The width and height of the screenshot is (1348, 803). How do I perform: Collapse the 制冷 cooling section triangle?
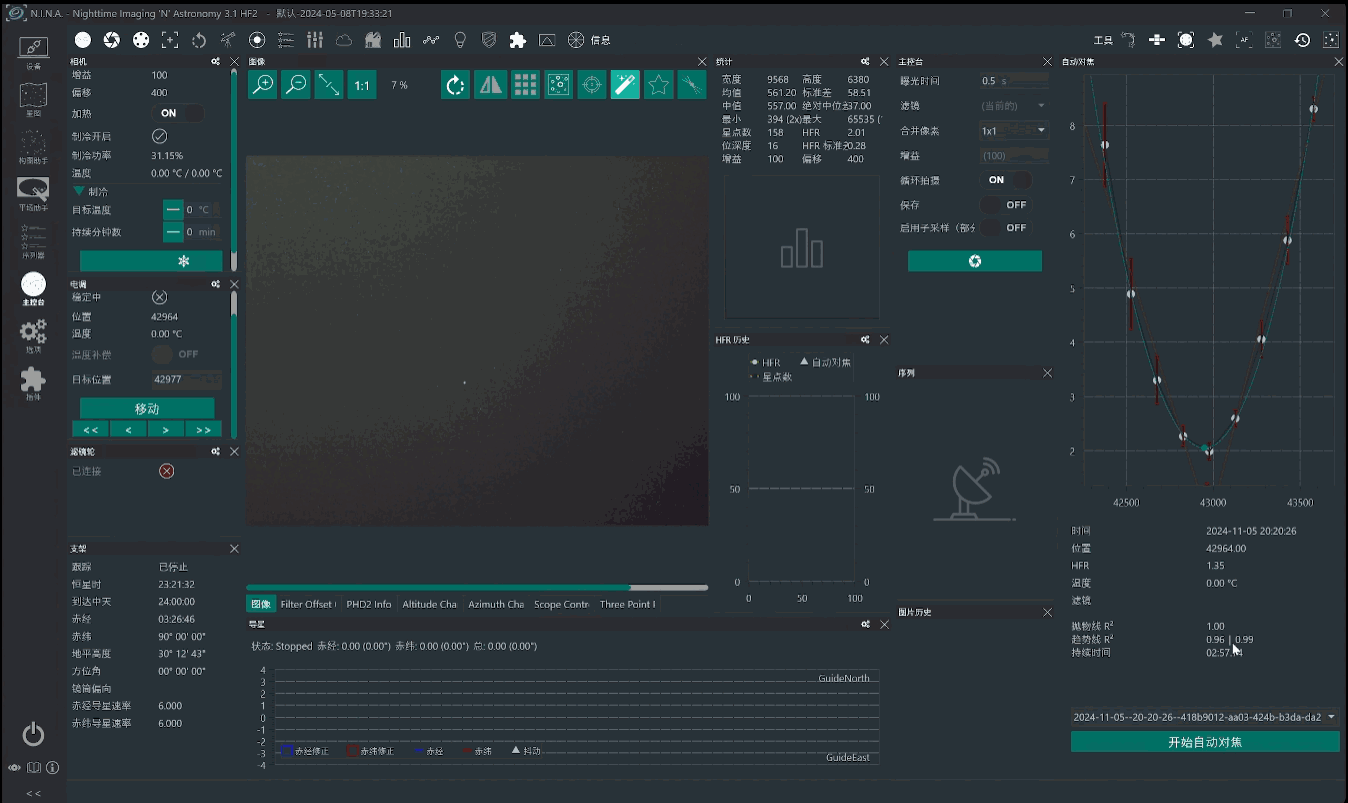point(78,191)
